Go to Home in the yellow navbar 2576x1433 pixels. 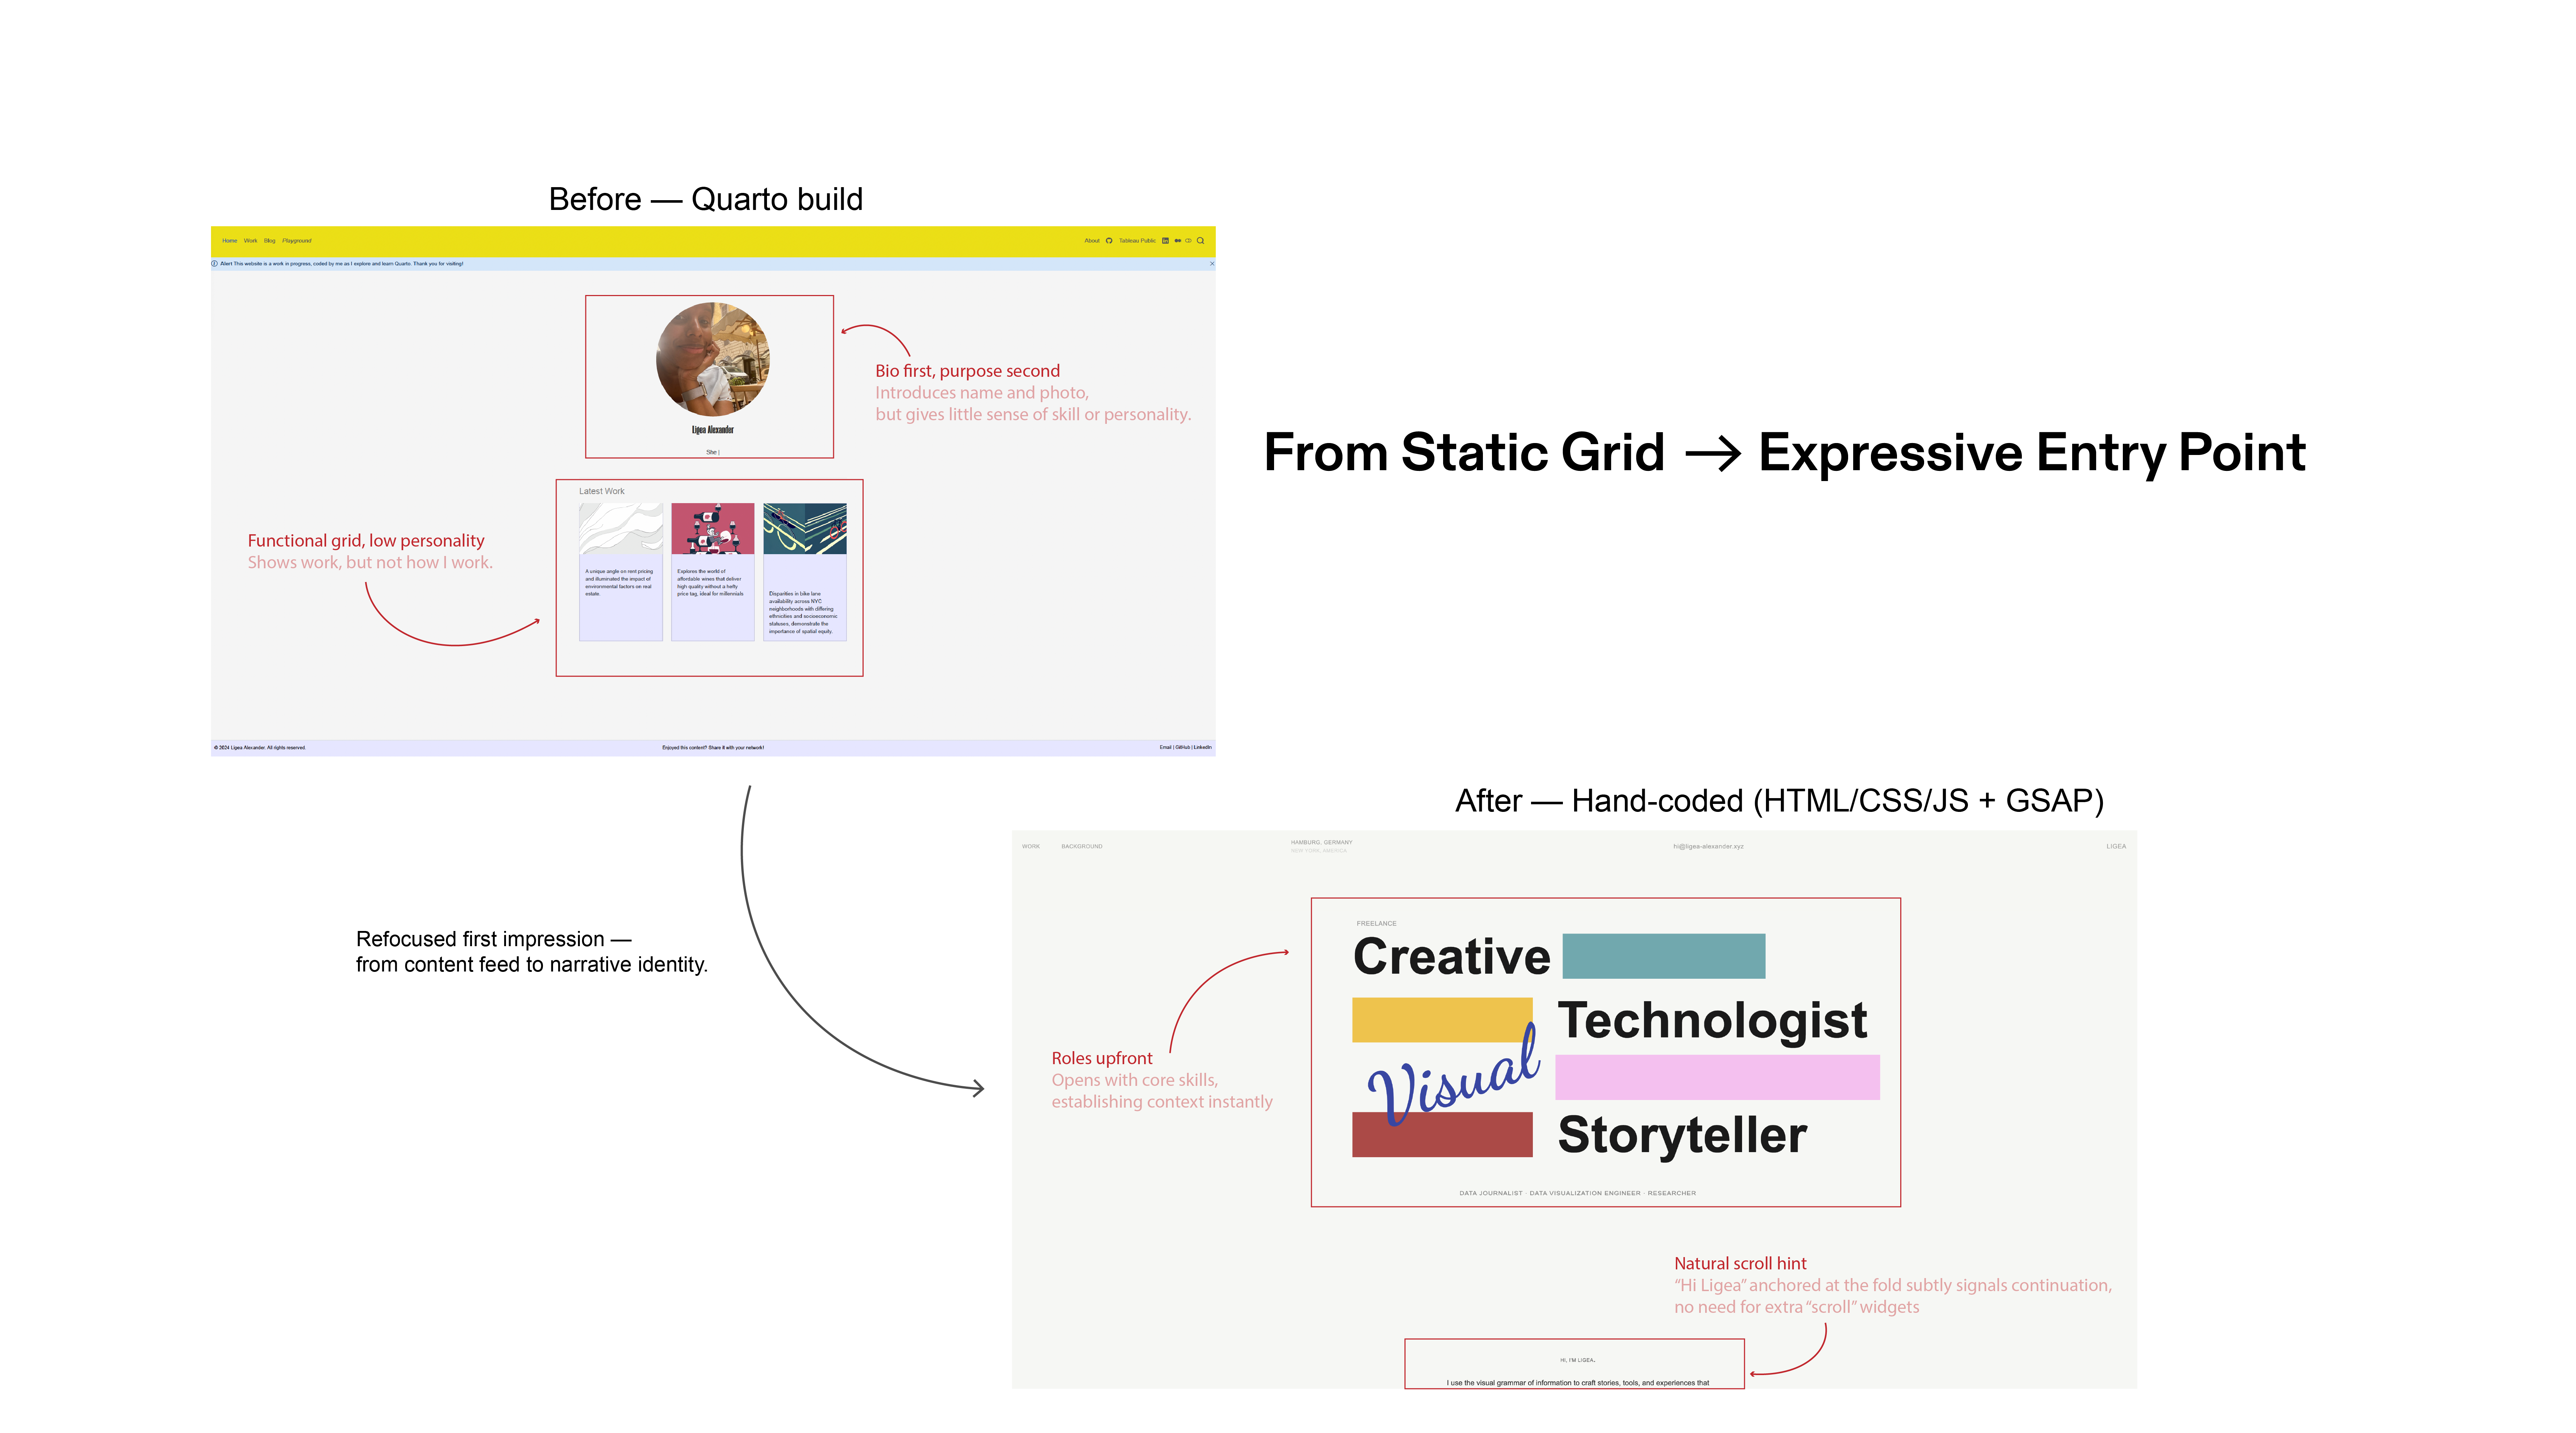[230, 240]
